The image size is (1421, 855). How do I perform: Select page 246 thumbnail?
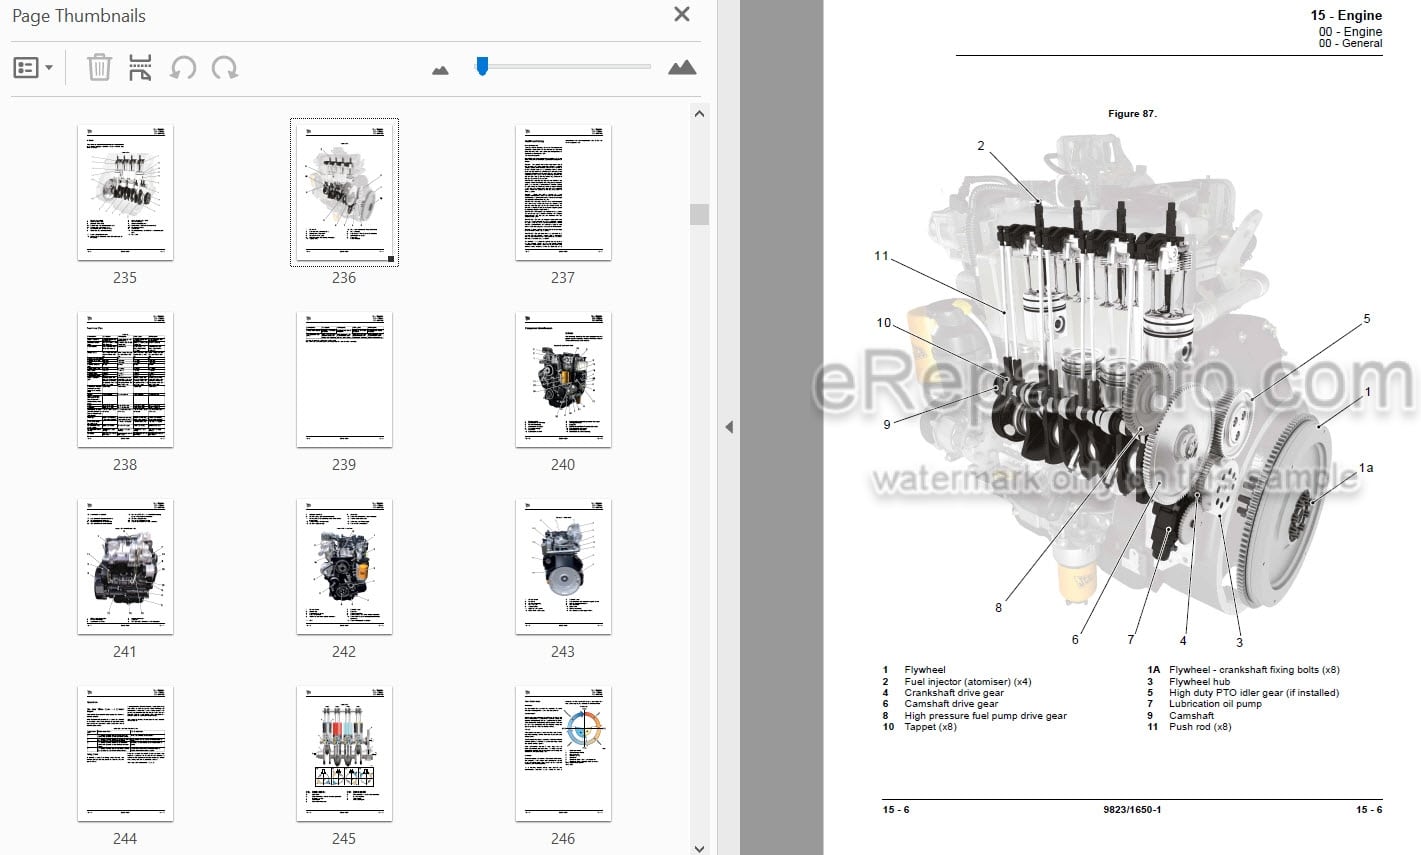tap(563, 753)
